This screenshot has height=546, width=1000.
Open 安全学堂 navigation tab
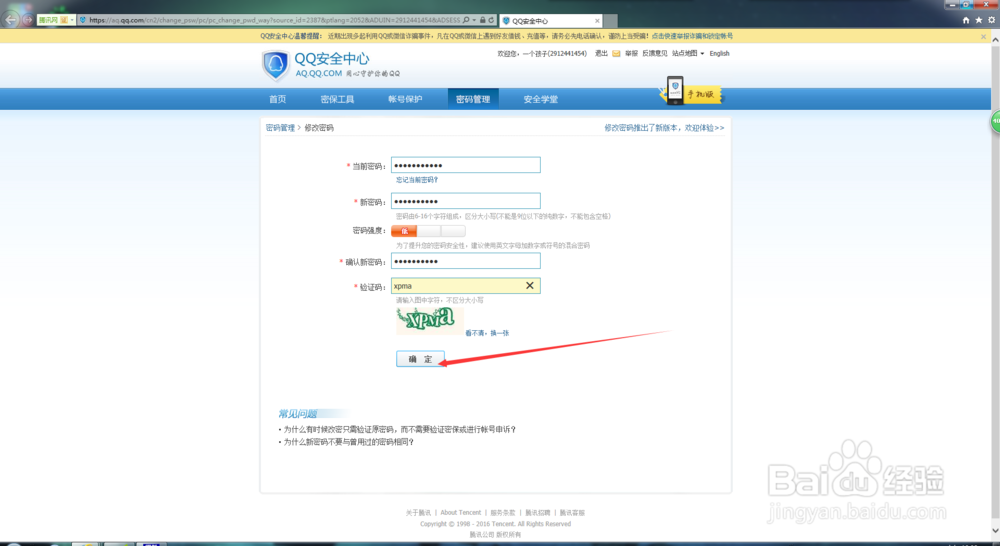coord(541,99)
